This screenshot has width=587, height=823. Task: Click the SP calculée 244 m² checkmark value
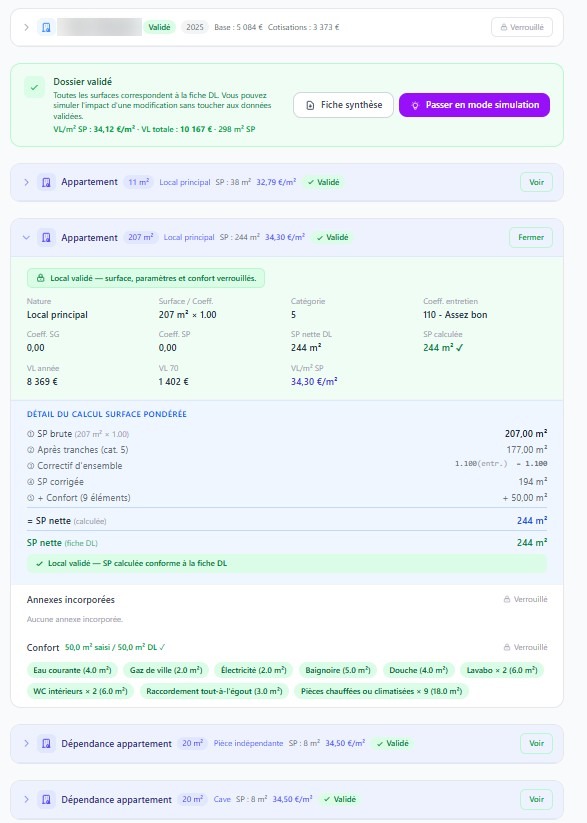point(443,347)
